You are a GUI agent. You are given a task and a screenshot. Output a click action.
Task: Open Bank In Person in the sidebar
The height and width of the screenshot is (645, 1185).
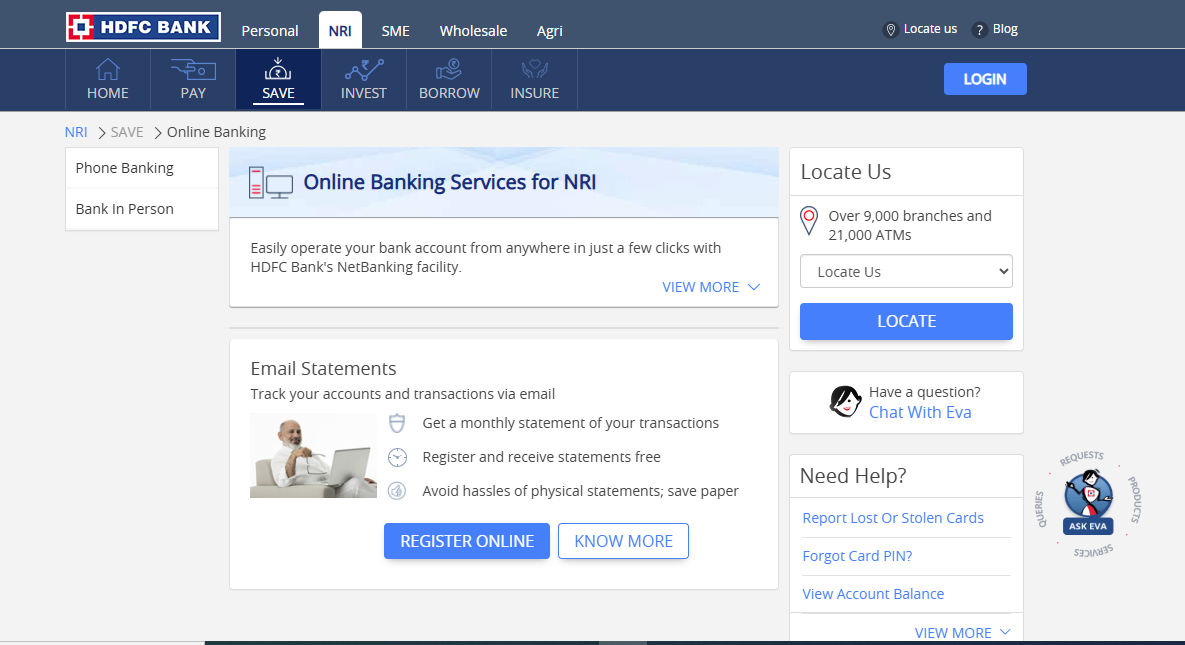point(142,209)
